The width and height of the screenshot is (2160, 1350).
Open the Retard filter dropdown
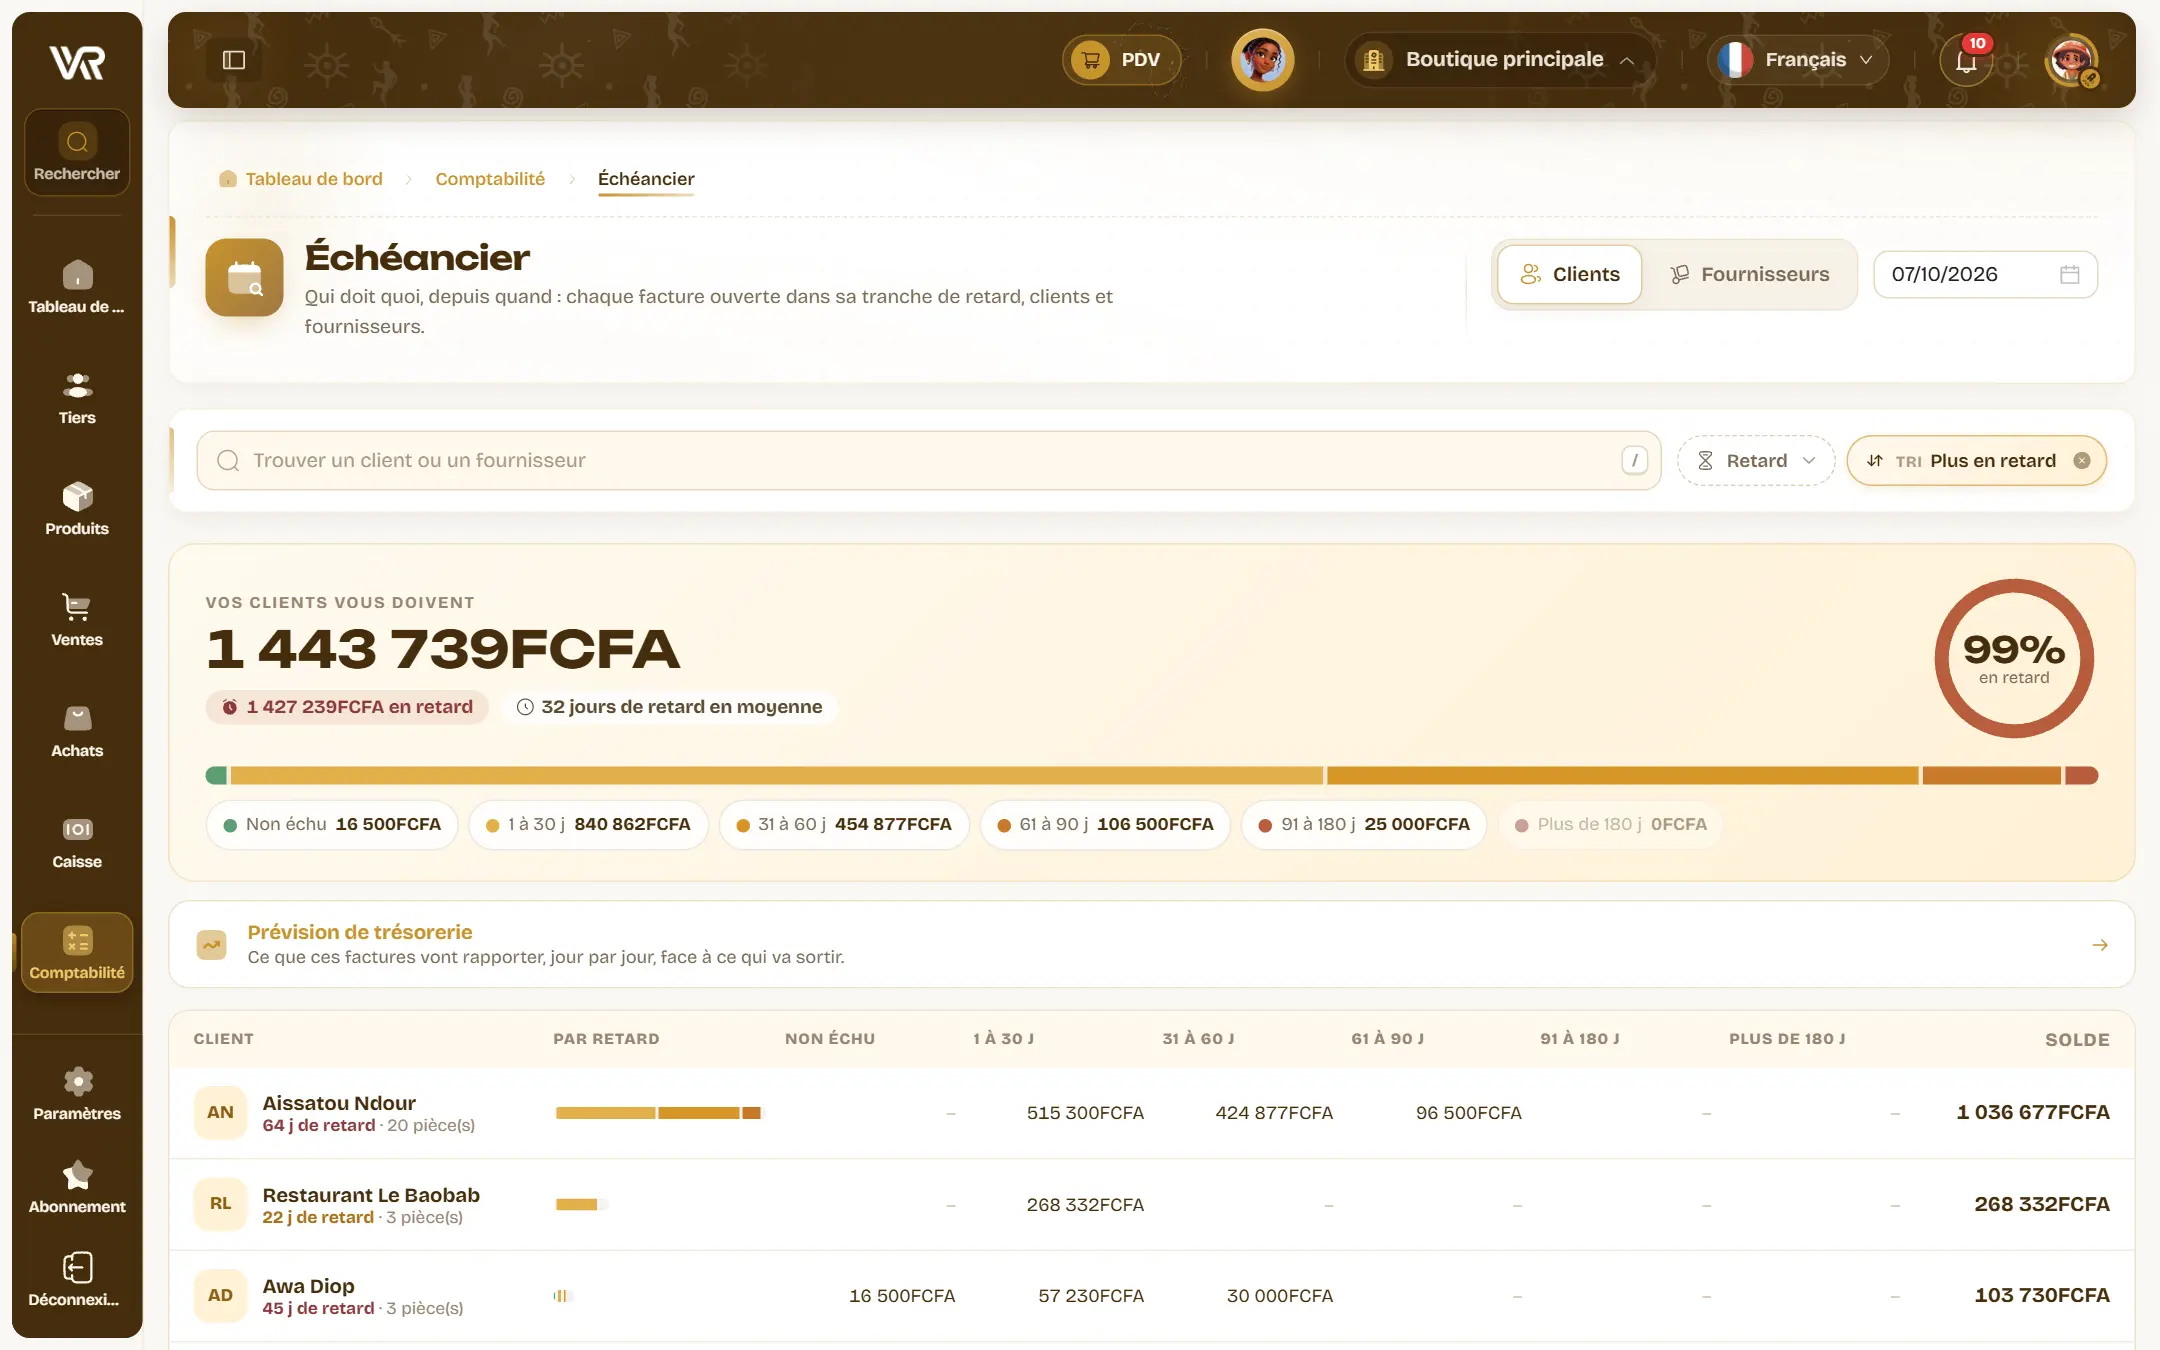click(x=1756, y=461)
